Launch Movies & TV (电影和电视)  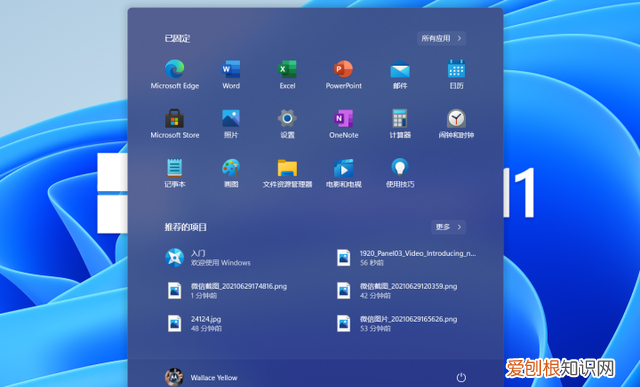(x=344, y=173)
